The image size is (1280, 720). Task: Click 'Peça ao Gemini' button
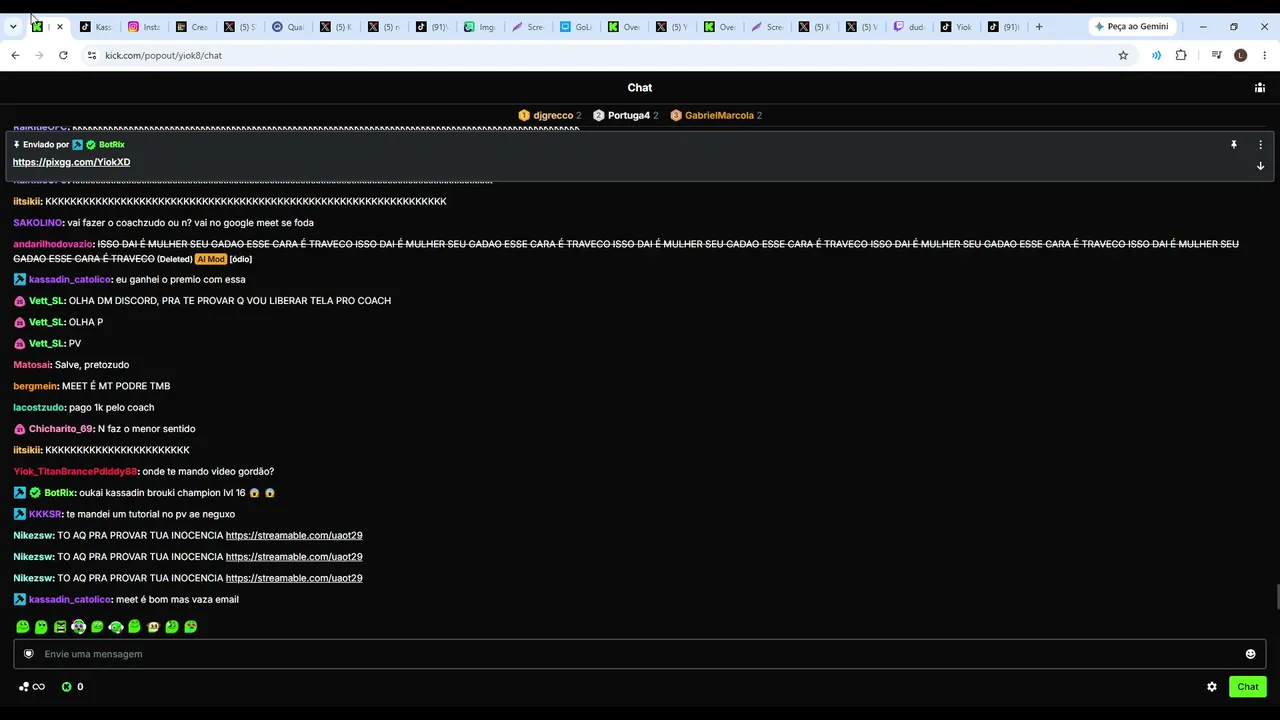tap(1131, 27)
